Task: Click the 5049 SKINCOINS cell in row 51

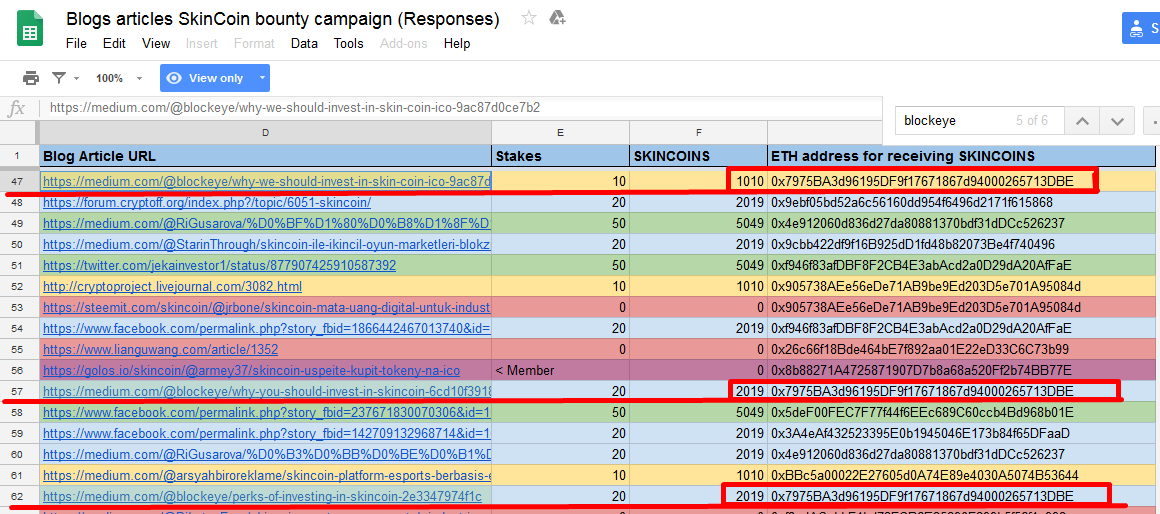Action: (x=698, y=265)
